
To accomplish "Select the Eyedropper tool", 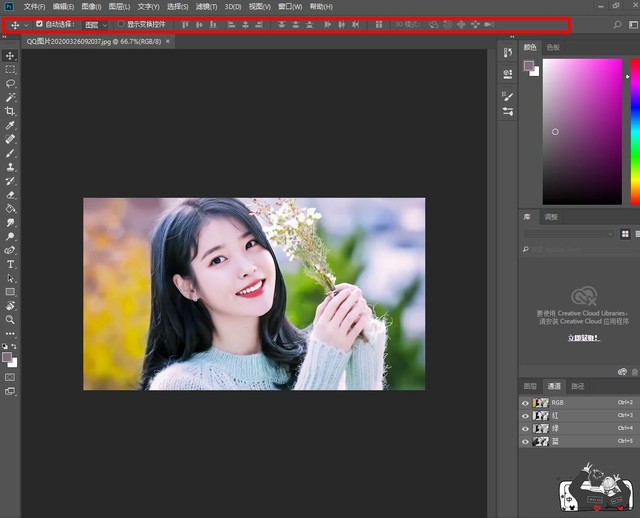I will pyautogui.click(x=10, y=127).
